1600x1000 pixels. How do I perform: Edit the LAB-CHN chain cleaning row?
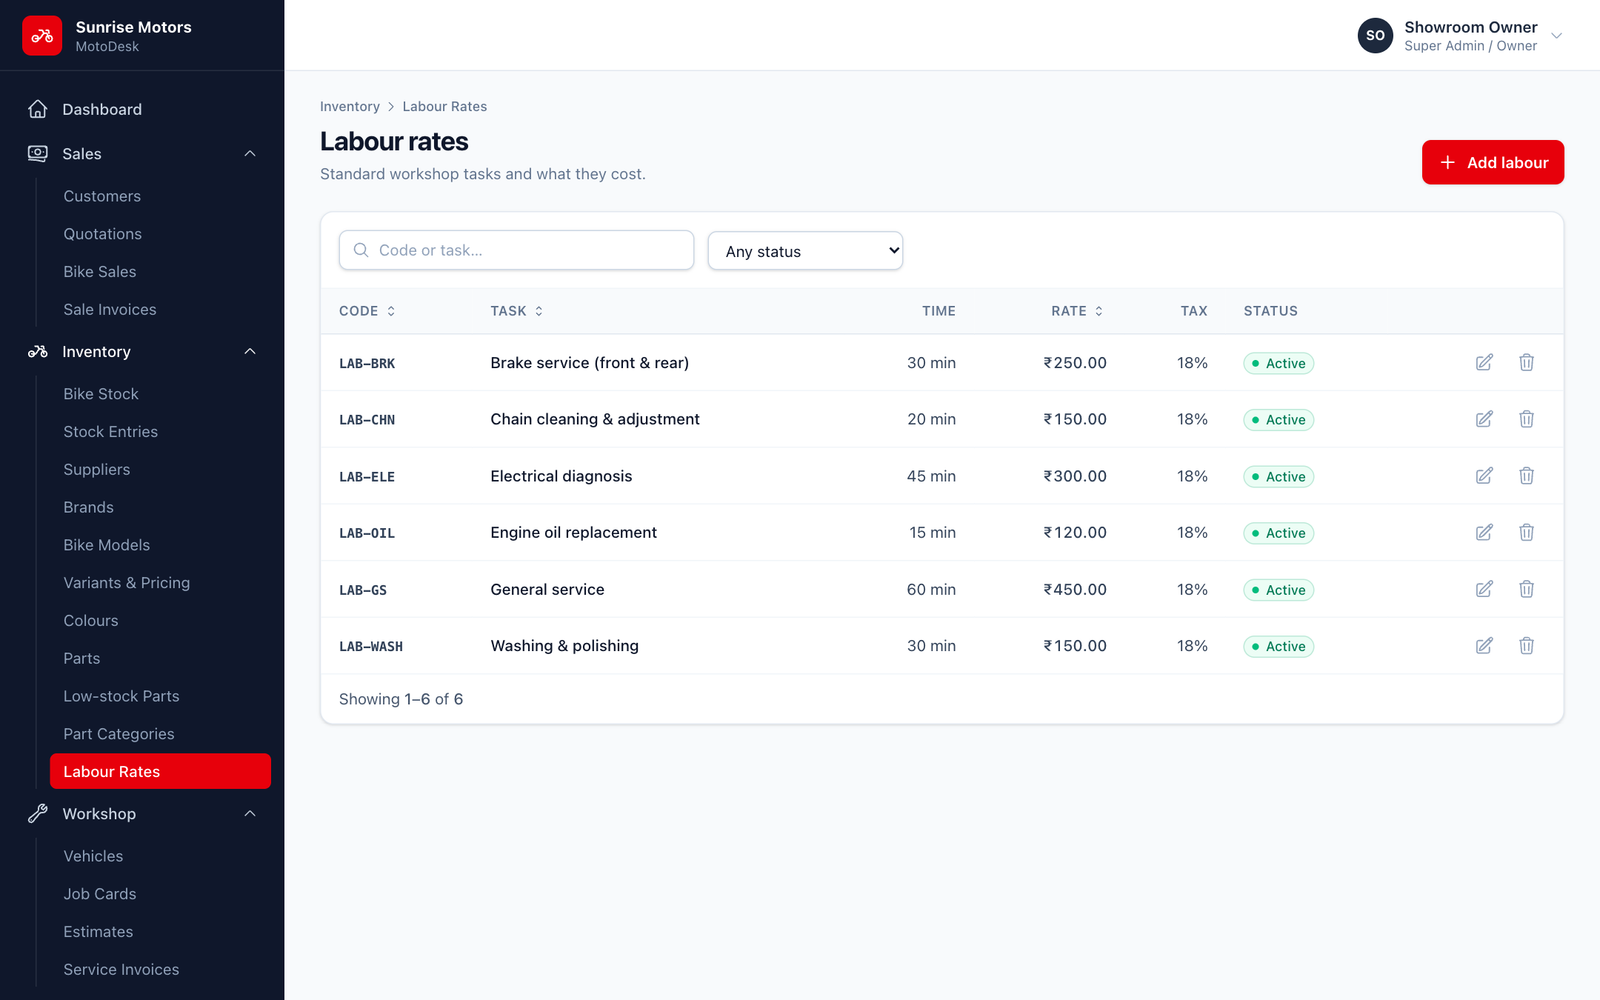point(1484,419)
